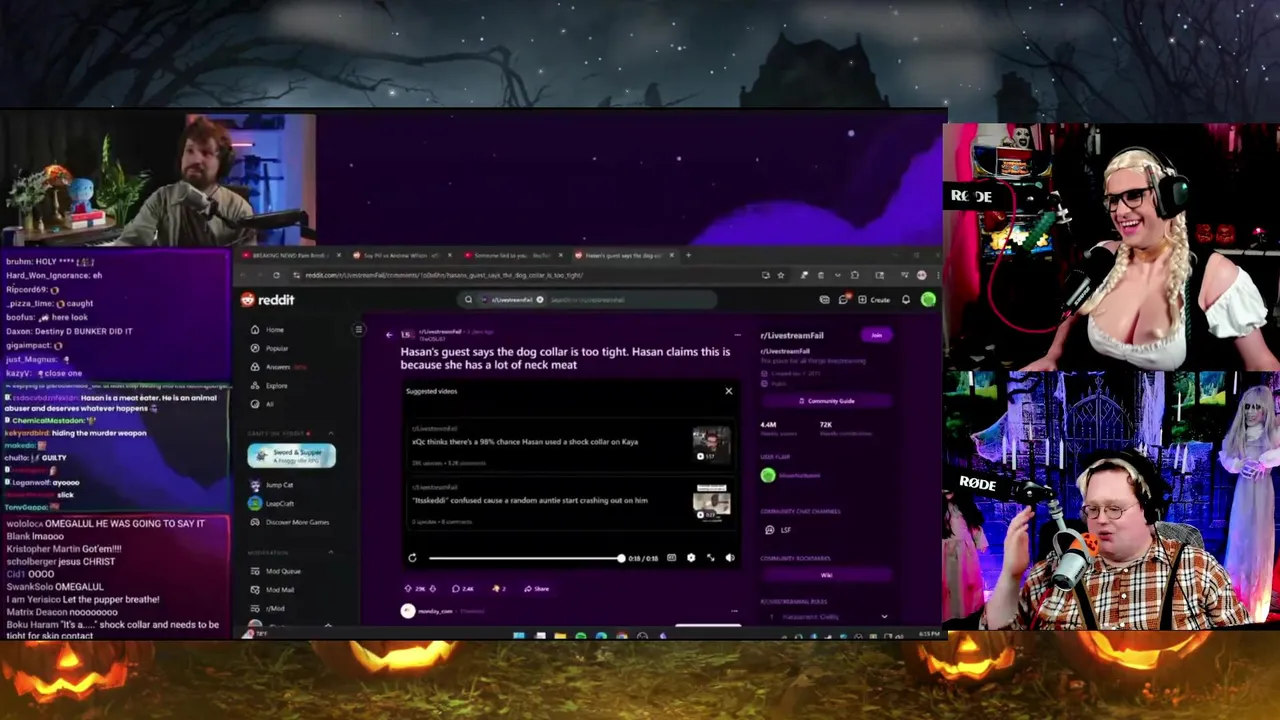Toggle captions on the video player
Screen dimensions: 1280x720
(671, 558)
